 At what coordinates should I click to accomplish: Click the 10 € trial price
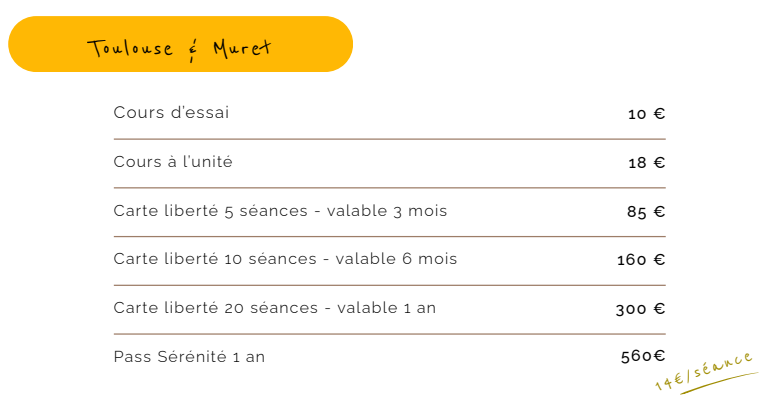tap(646, 114)
